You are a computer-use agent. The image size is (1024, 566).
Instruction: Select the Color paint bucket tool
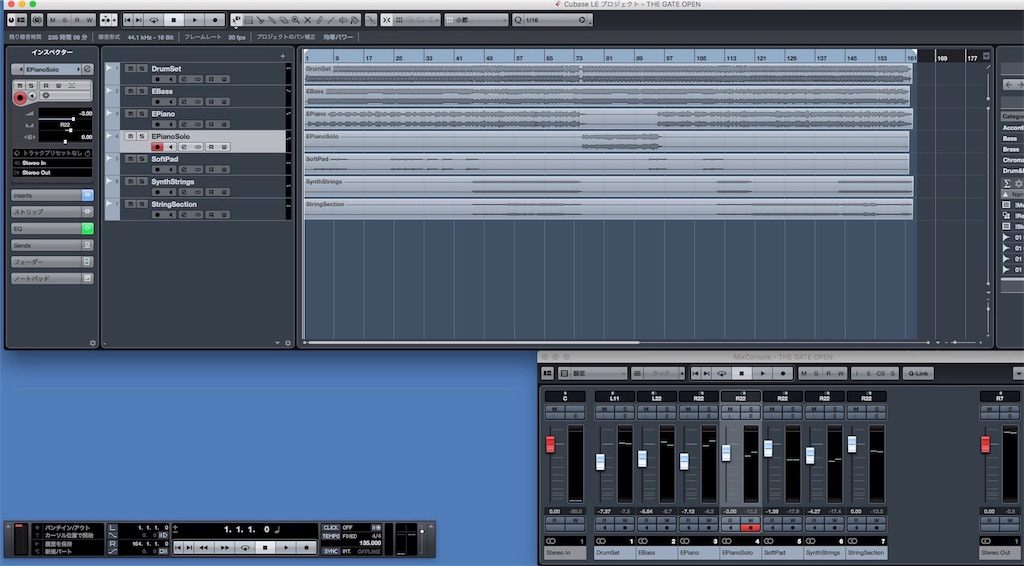click(355, 20)
